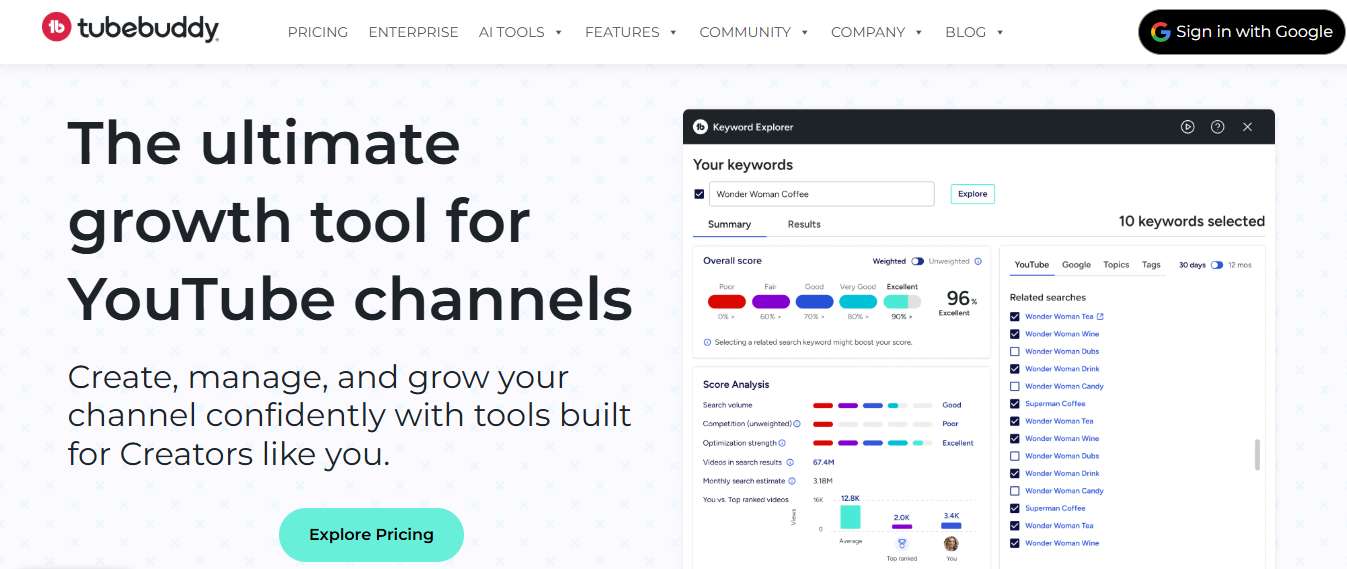Click the video tutorial play icon in Keyword Explorer
This screenshot has width=1347, height=569.
pos(1187,127)
